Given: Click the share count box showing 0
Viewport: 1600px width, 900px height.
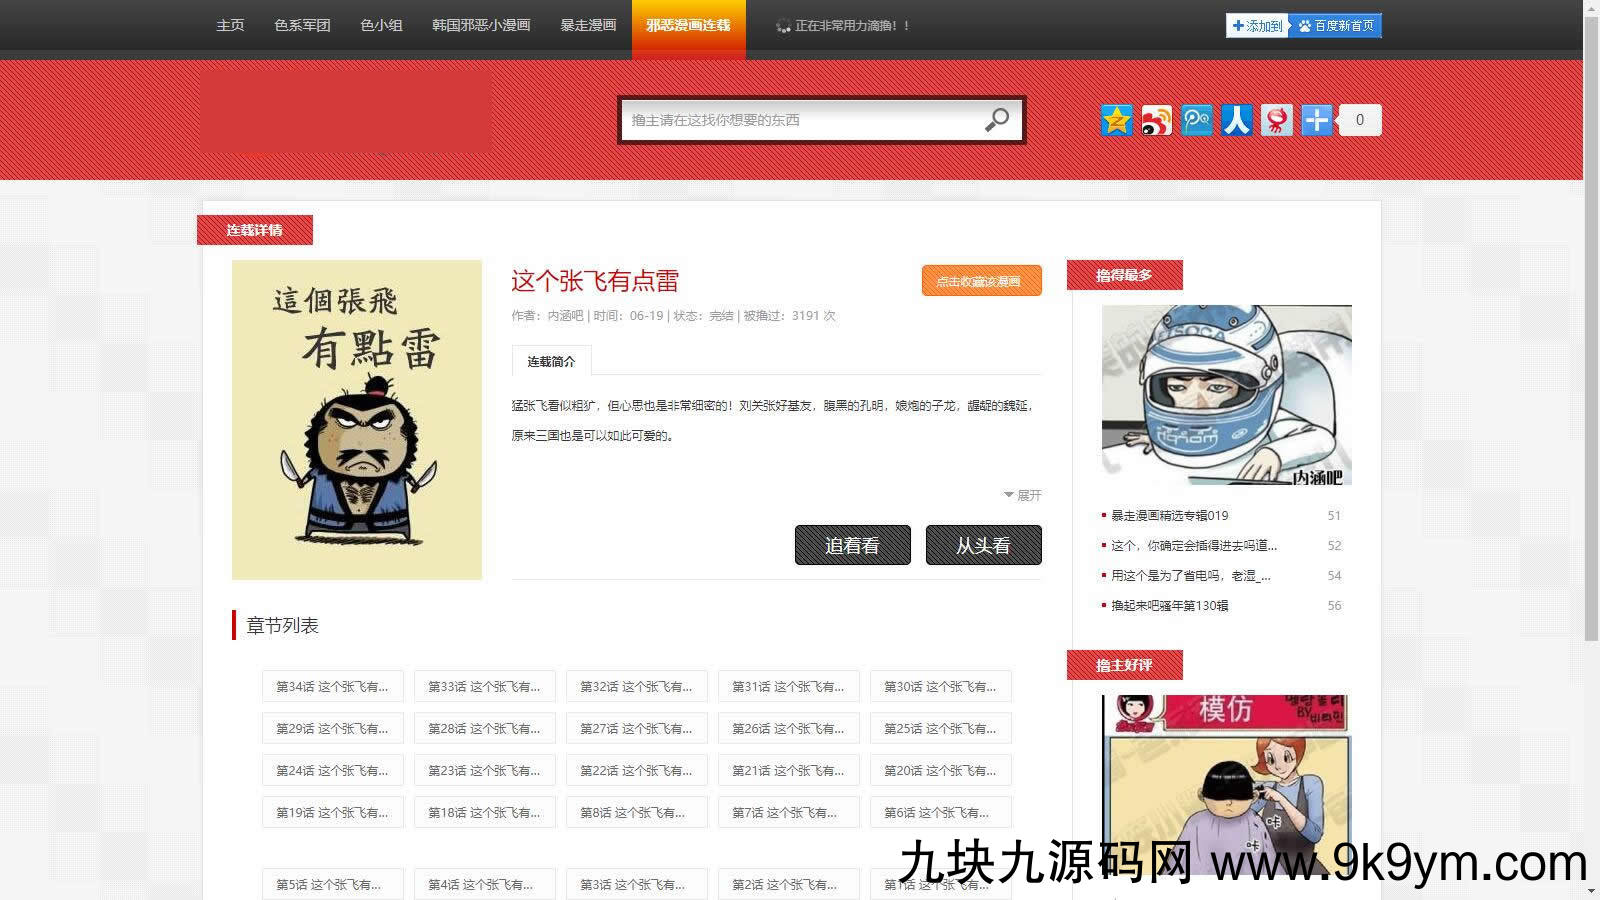Looking at the screenshot, I should click(1359, 120).
